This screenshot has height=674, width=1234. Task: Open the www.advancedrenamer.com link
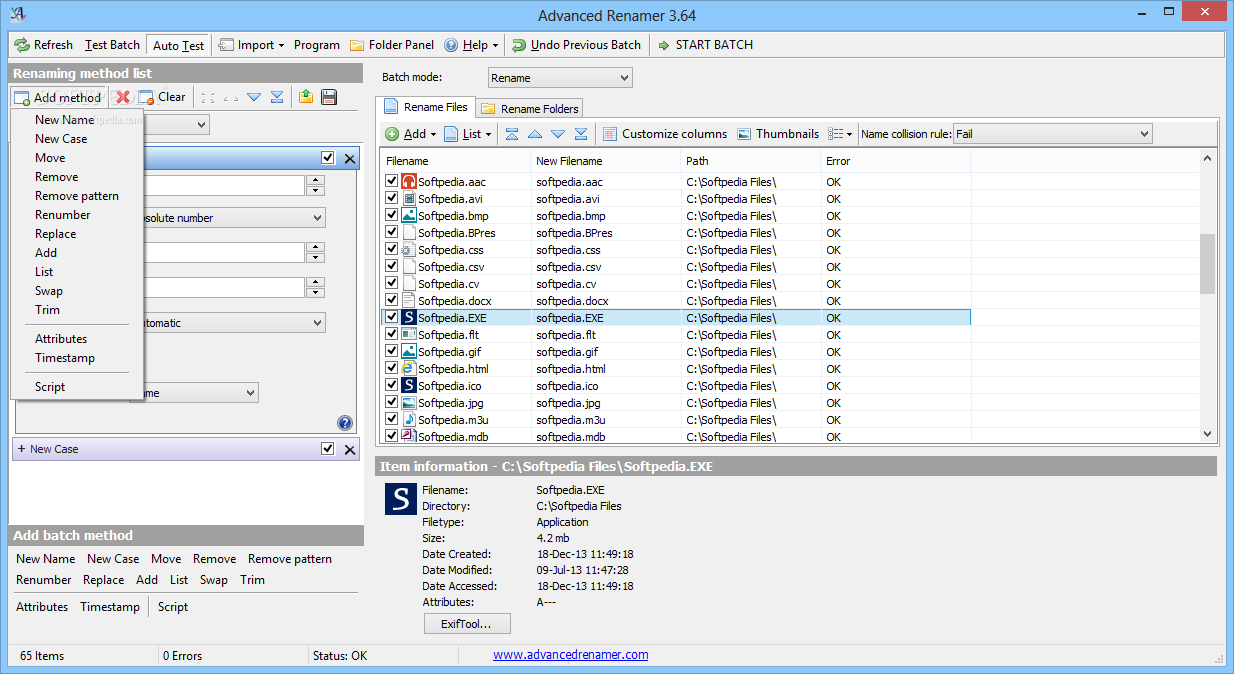click(x=570, y=655)
